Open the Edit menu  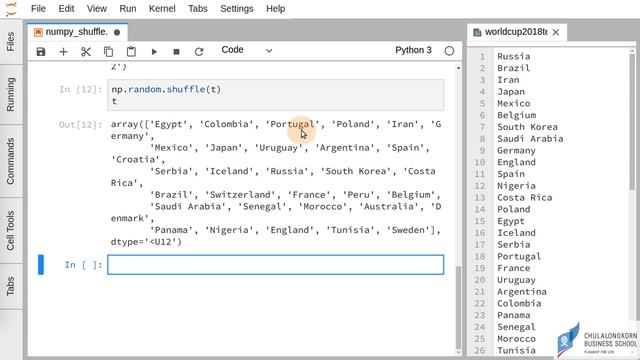point(66,9)
